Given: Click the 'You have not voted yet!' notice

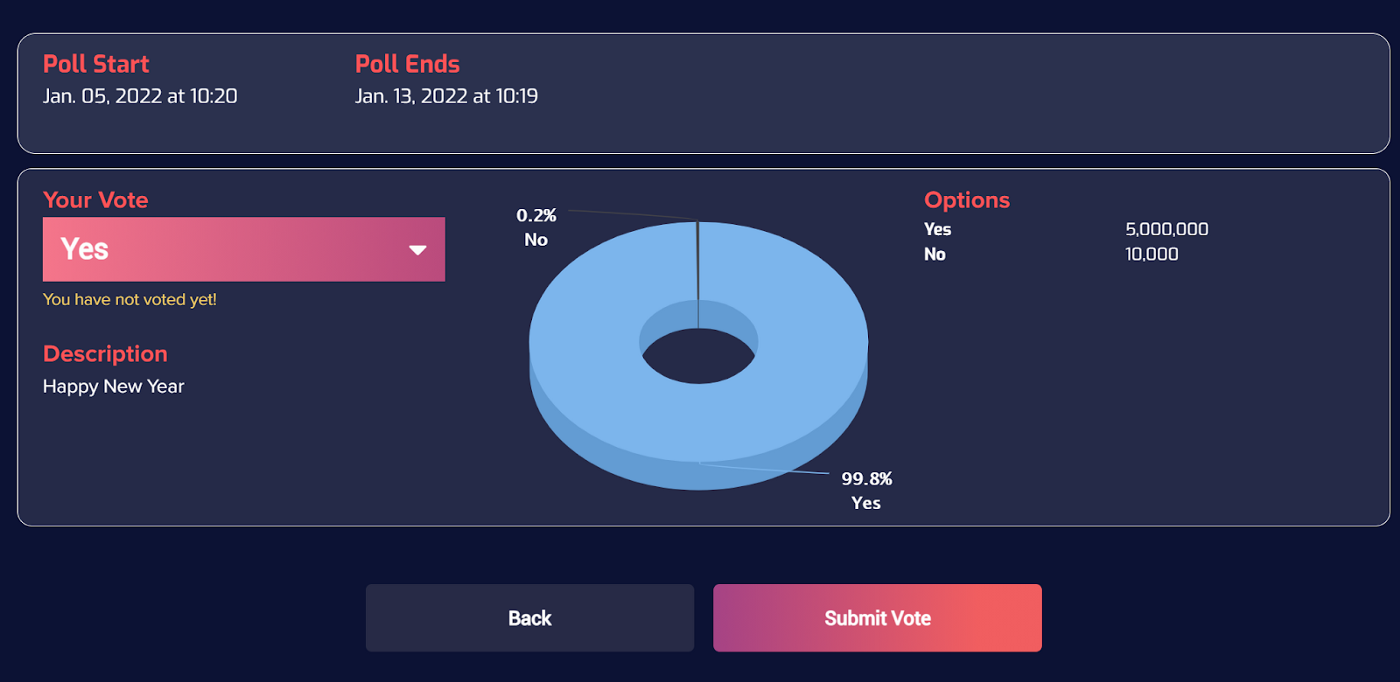Looking at the screenshot, I should (129, 299).
